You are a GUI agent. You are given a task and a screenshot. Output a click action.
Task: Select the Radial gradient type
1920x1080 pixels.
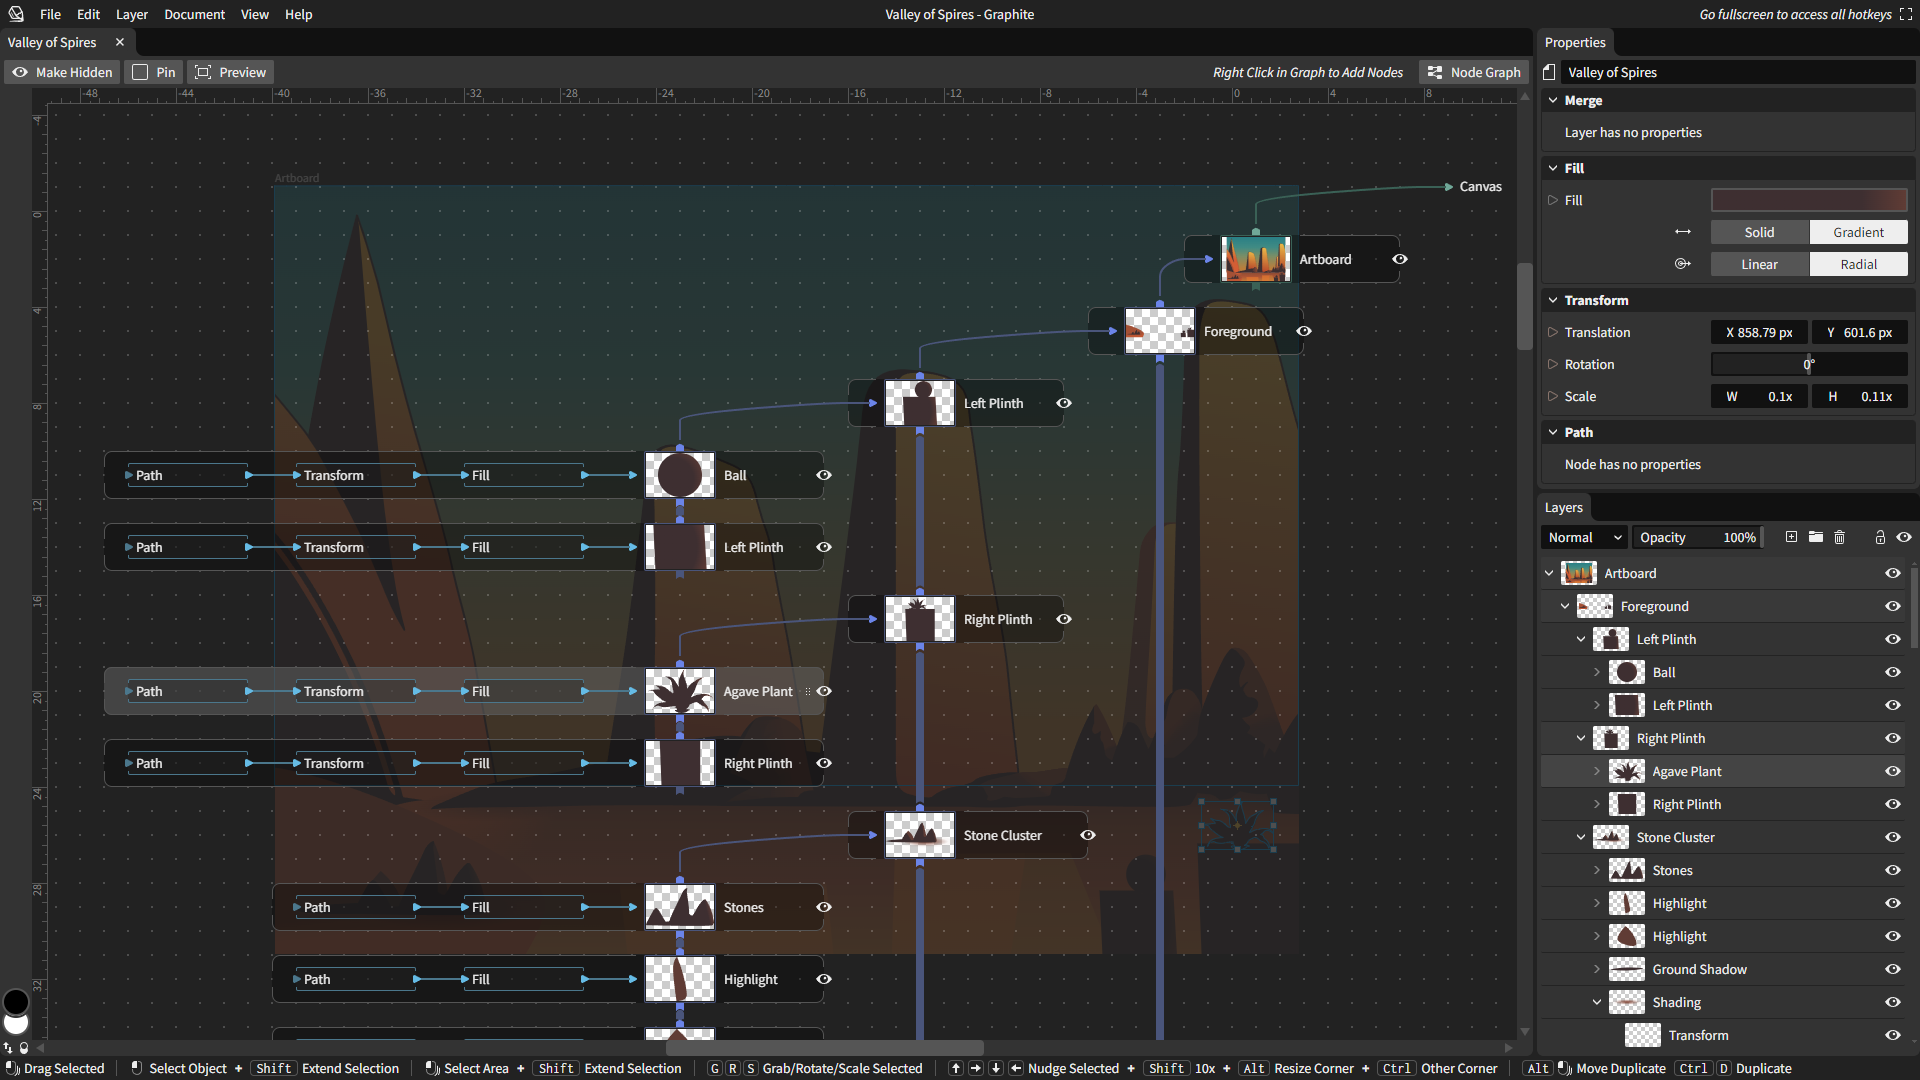[x=1858, y=264]
